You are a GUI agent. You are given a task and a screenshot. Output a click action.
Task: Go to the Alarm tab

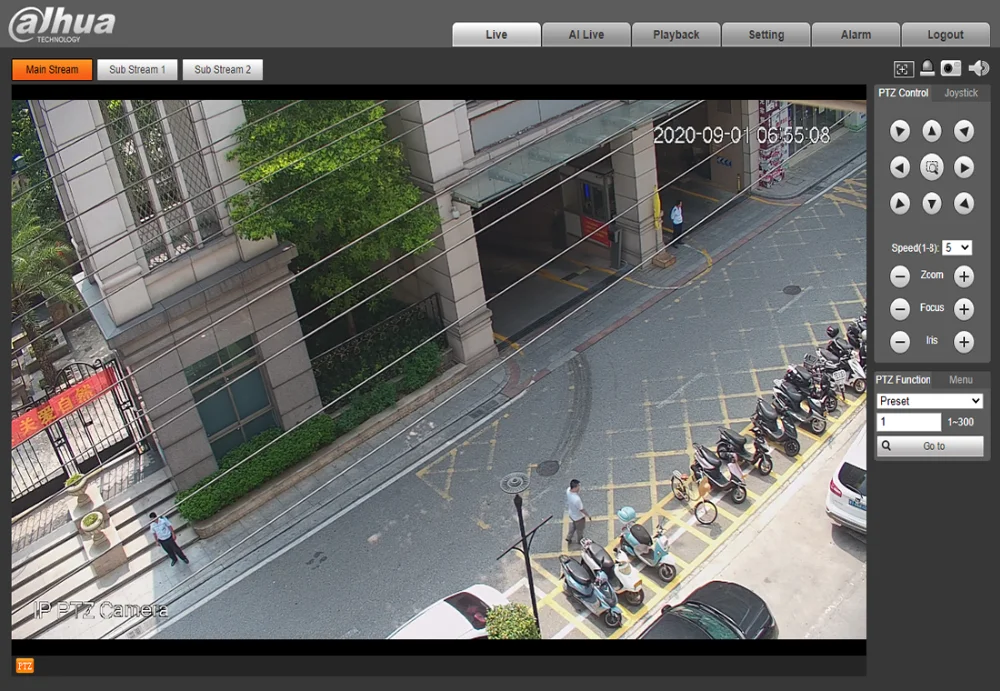856,34
